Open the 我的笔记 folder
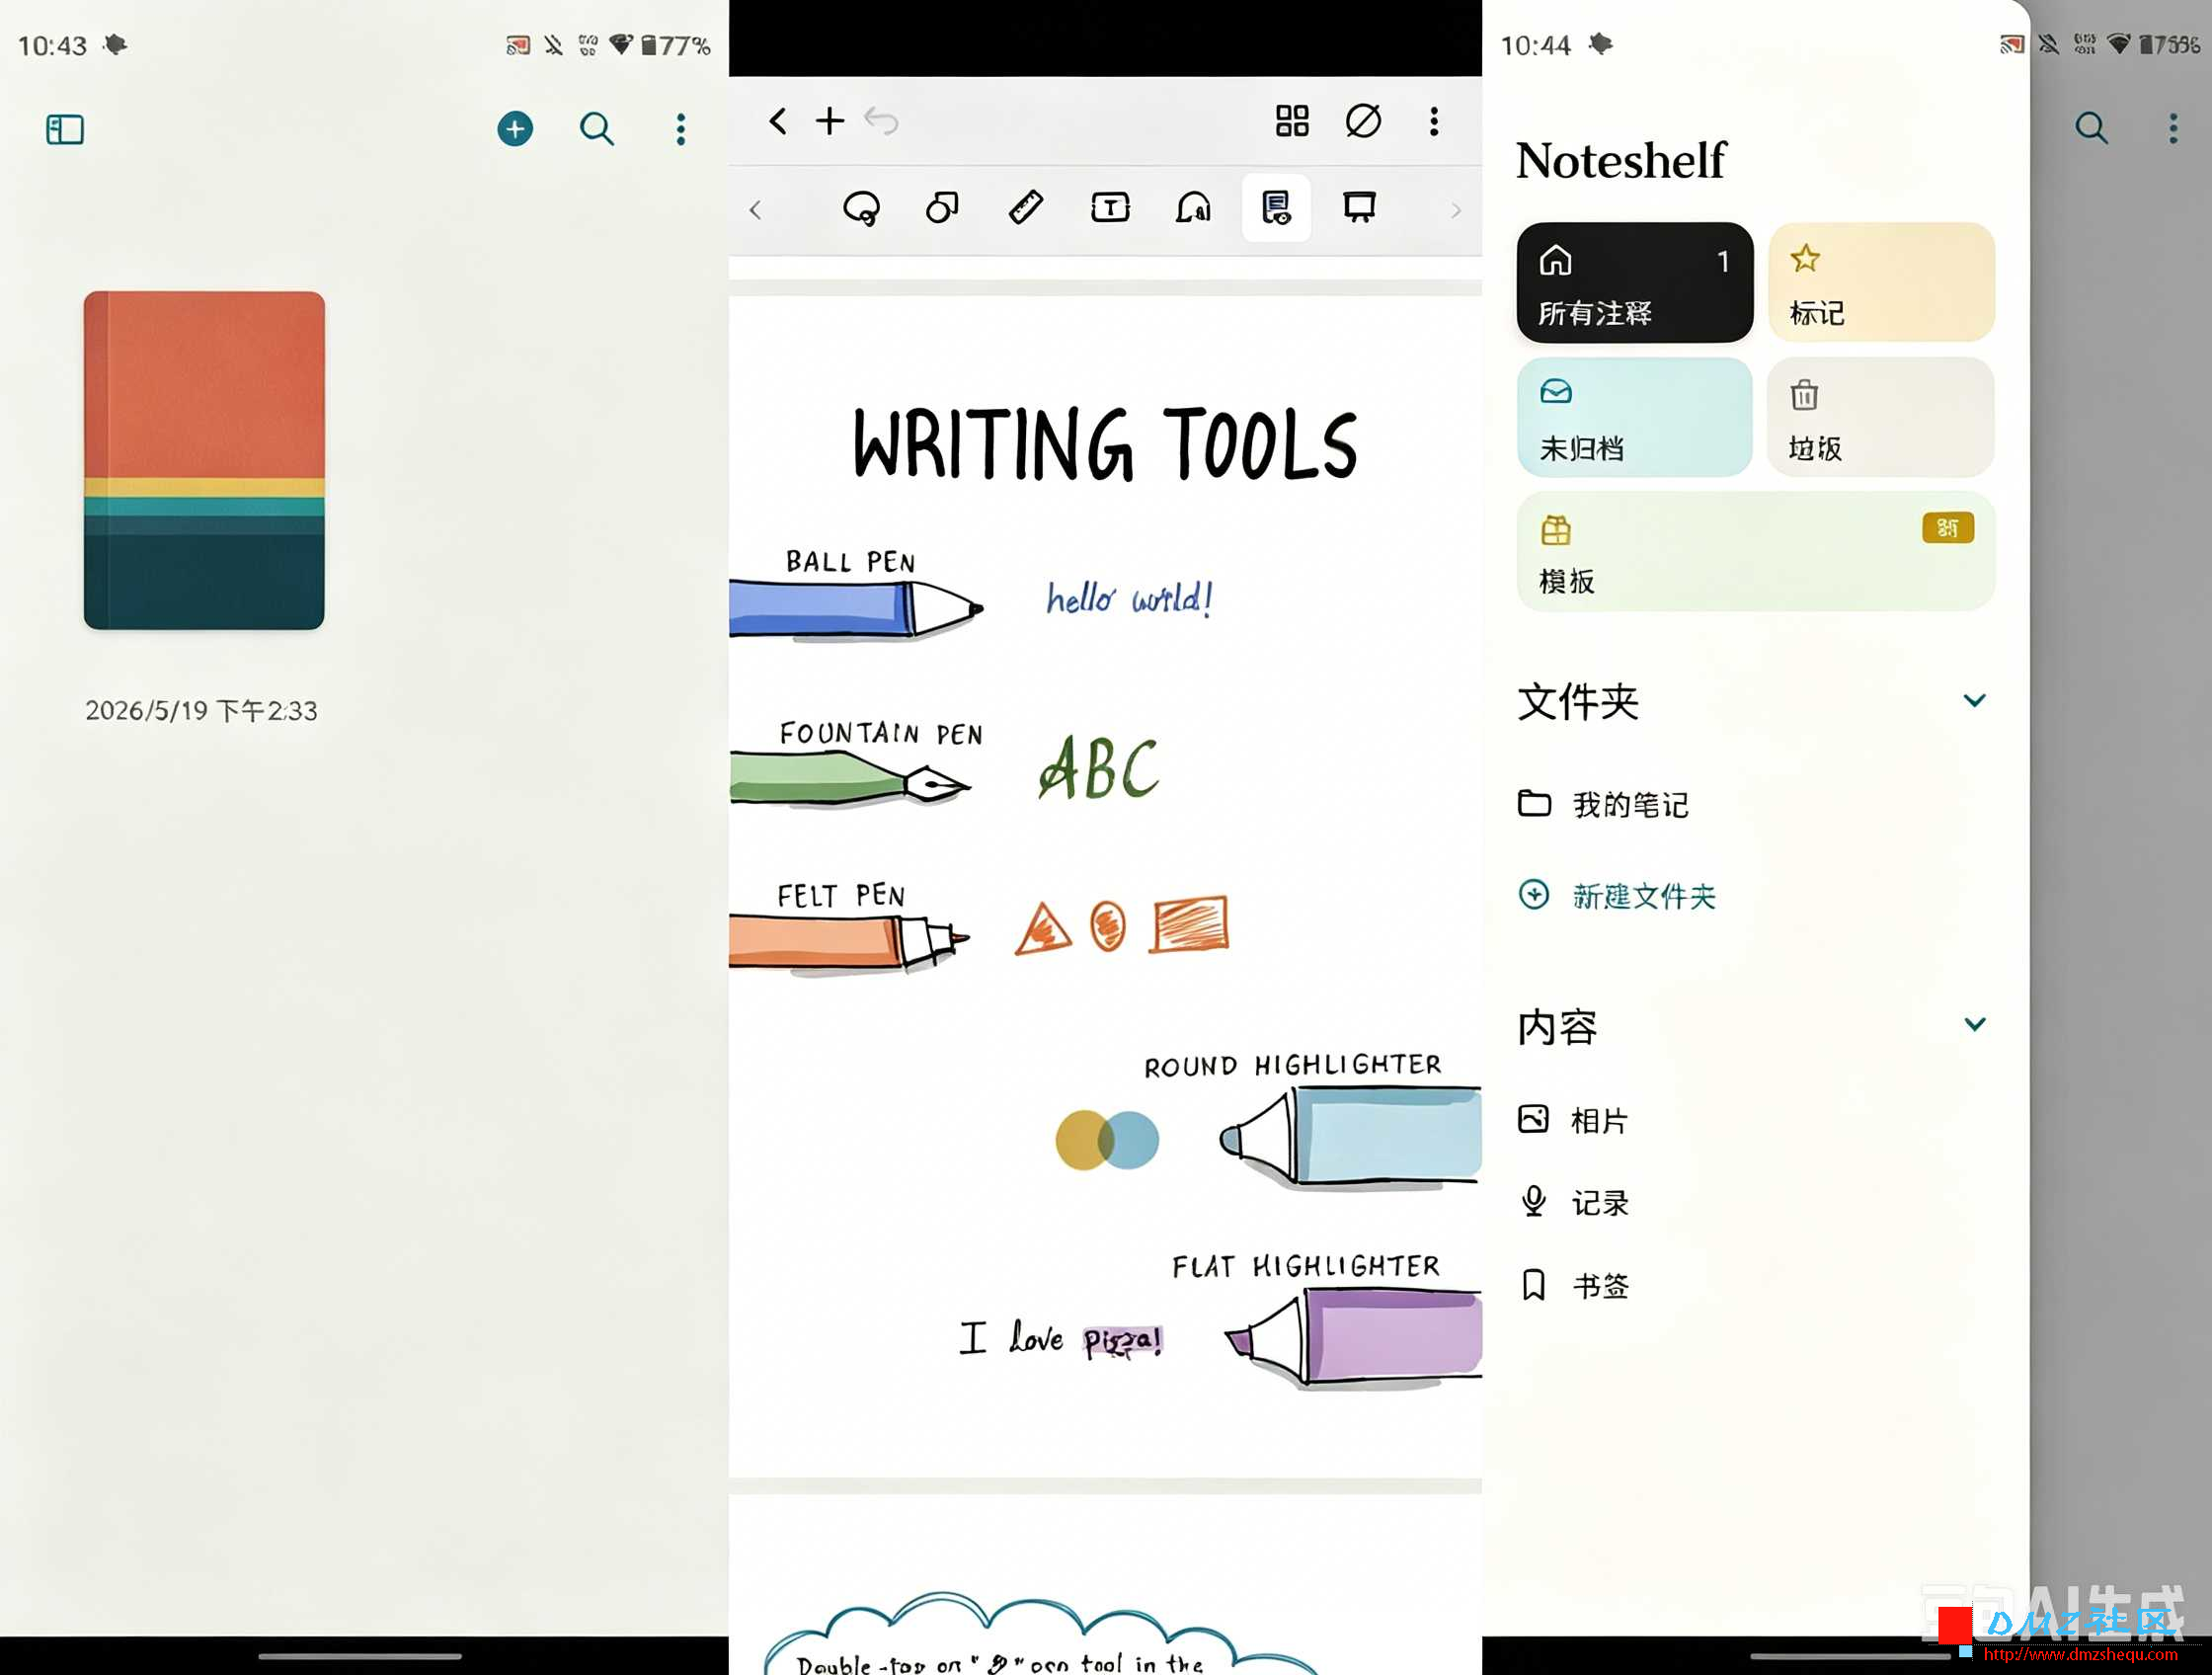 click(1603, 804)
